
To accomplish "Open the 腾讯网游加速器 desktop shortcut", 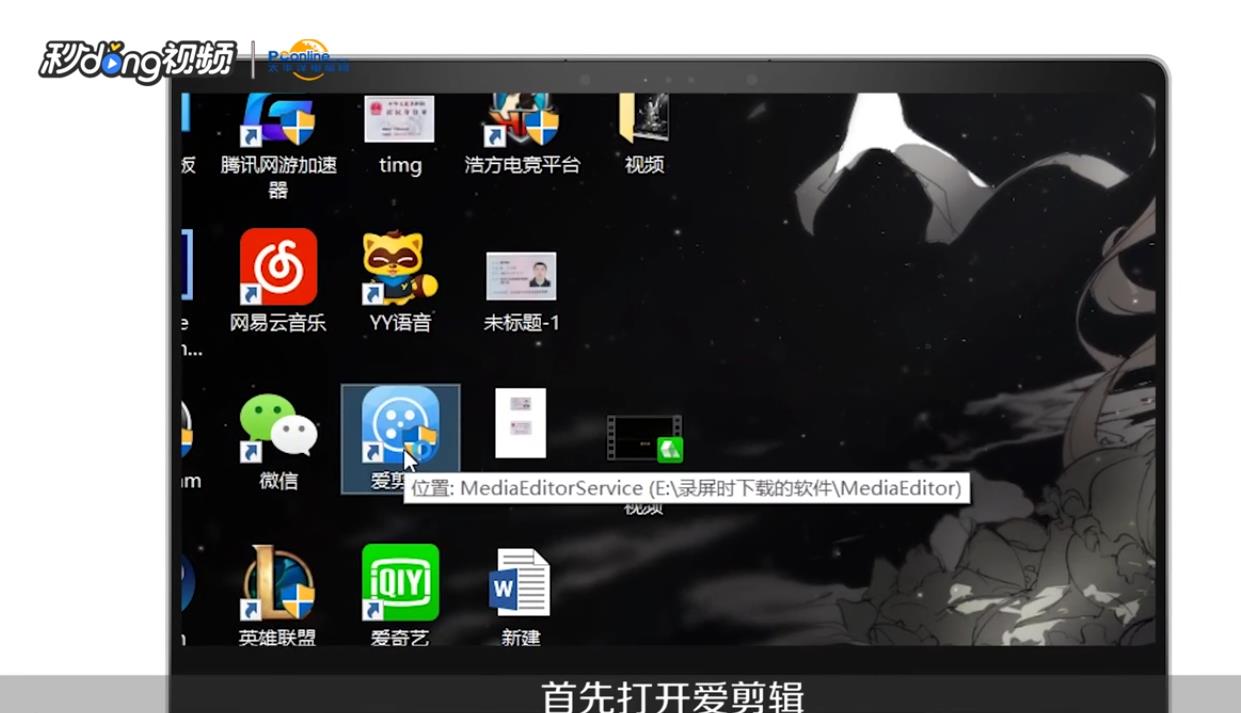I will click(279, 119).
